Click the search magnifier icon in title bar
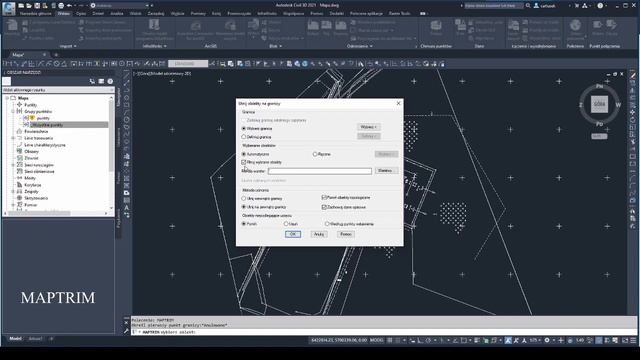This screenshot has width=640, height=360. click(x=528, y=6)
